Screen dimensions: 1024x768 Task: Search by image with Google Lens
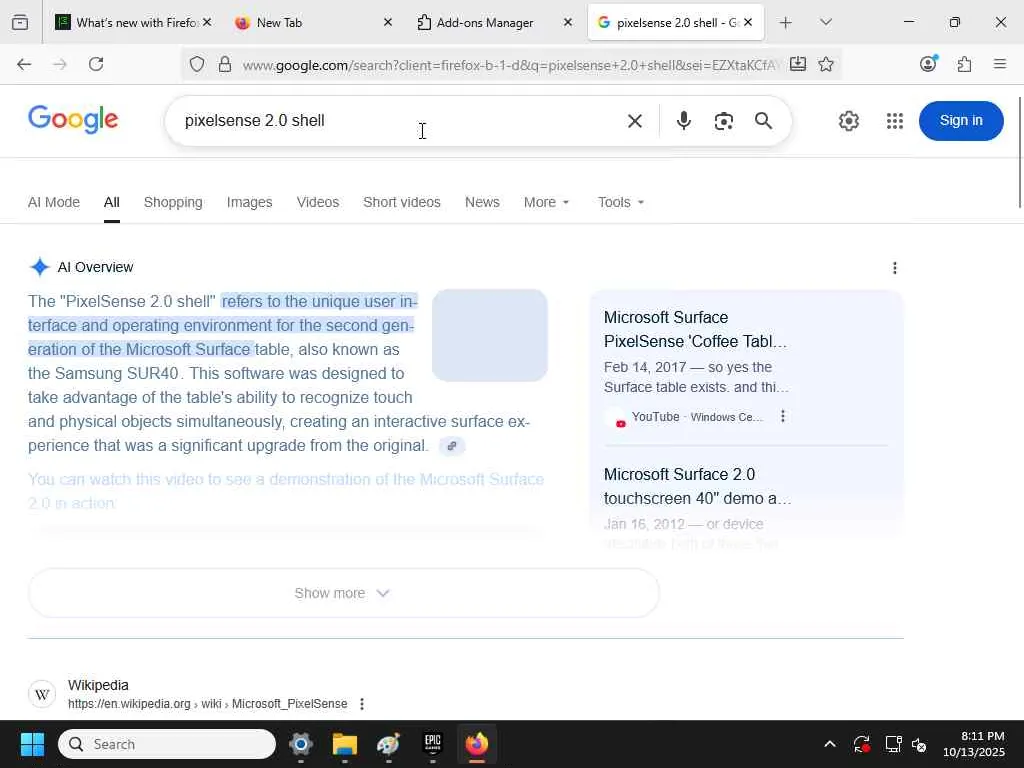723,121
